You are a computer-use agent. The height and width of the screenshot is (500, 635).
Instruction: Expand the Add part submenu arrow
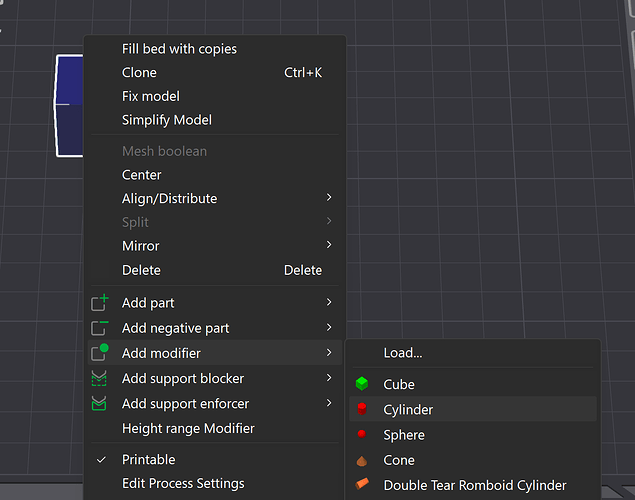coord(329,302)
